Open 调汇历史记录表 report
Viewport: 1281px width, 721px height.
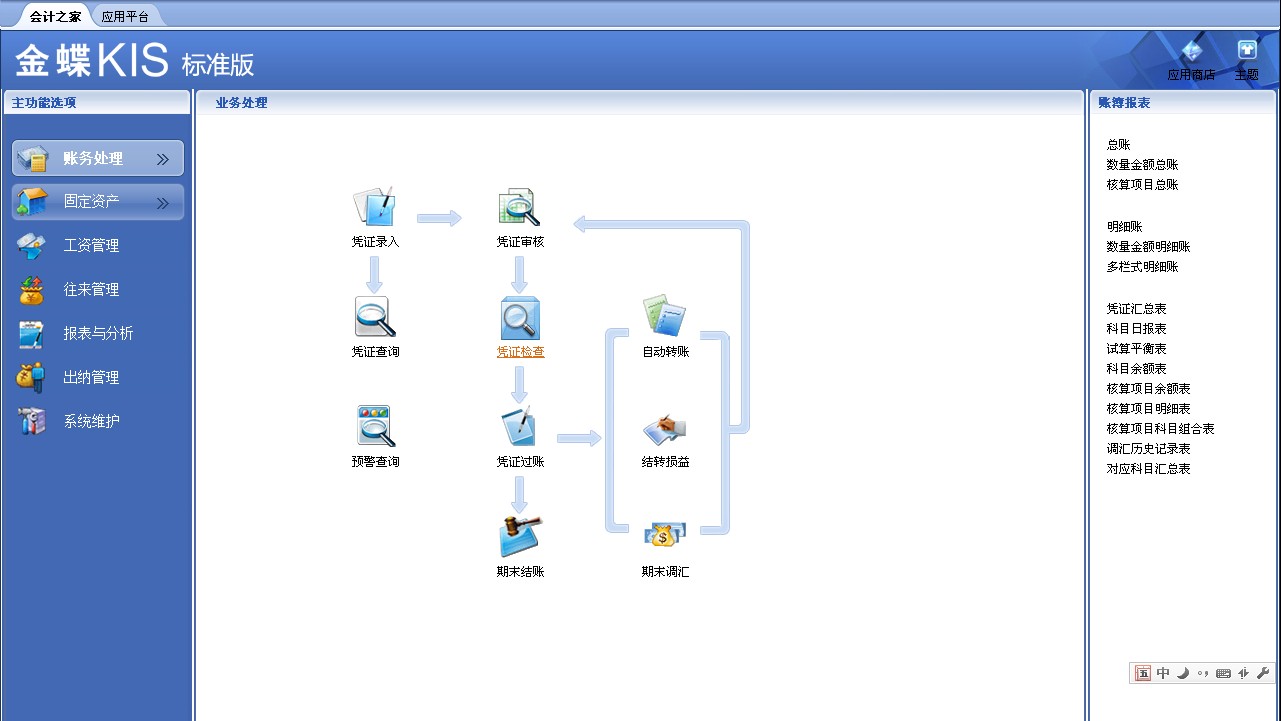1148,449
